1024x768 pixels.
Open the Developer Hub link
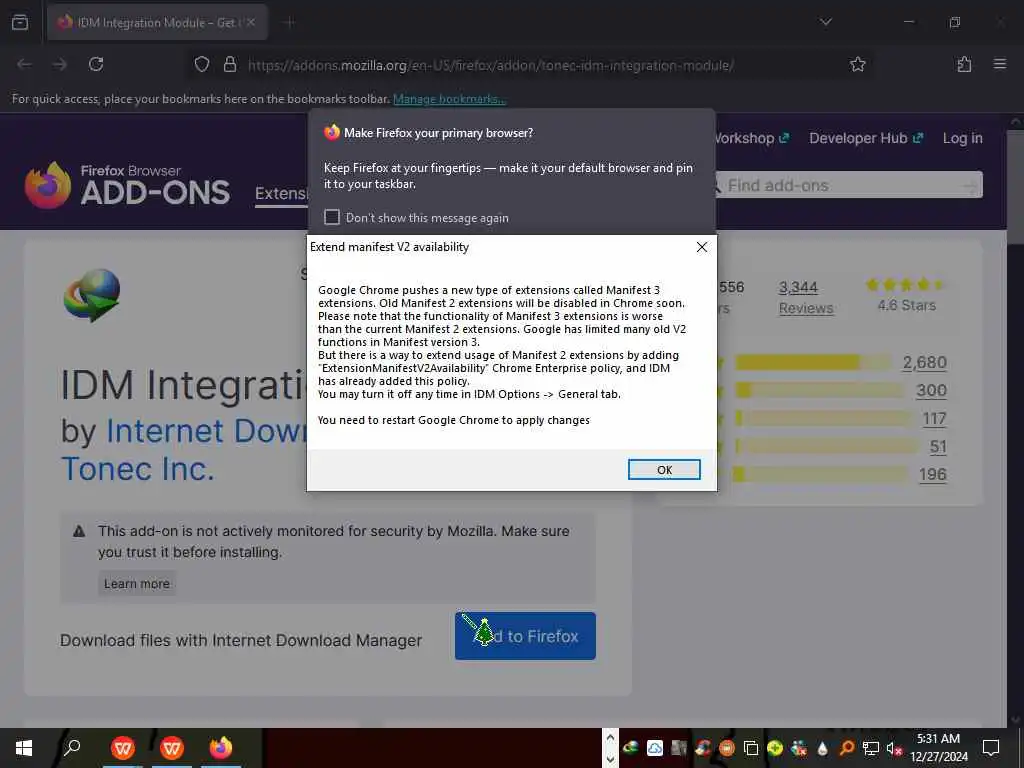pos(866,138)
